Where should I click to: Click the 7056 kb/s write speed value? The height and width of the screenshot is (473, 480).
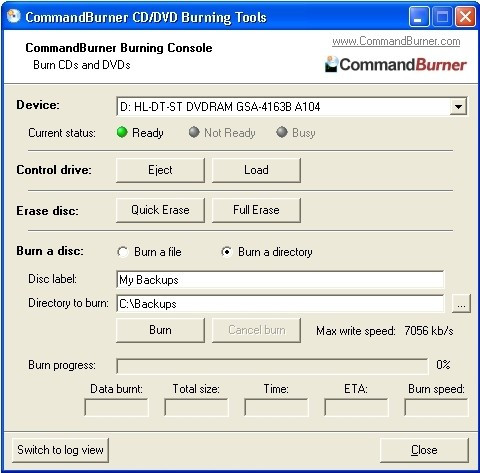[429, 331]
